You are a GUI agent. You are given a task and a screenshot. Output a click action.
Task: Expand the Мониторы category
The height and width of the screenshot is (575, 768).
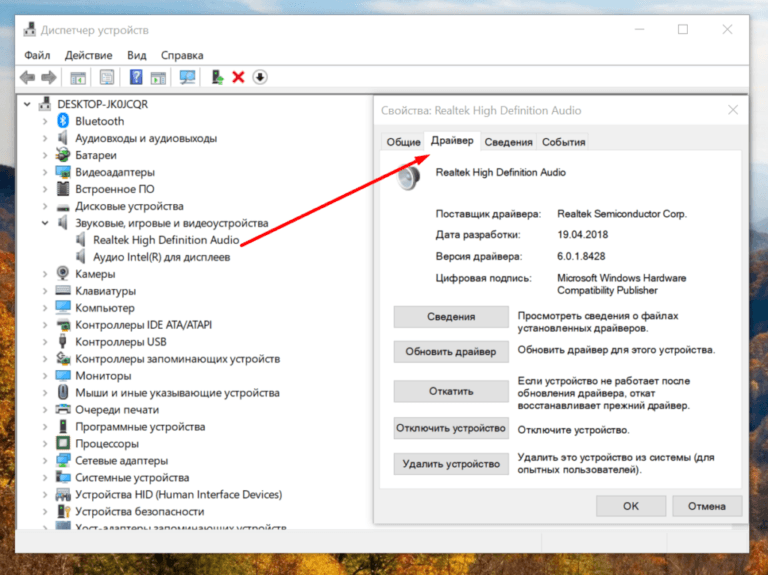[x=45, y=376]
